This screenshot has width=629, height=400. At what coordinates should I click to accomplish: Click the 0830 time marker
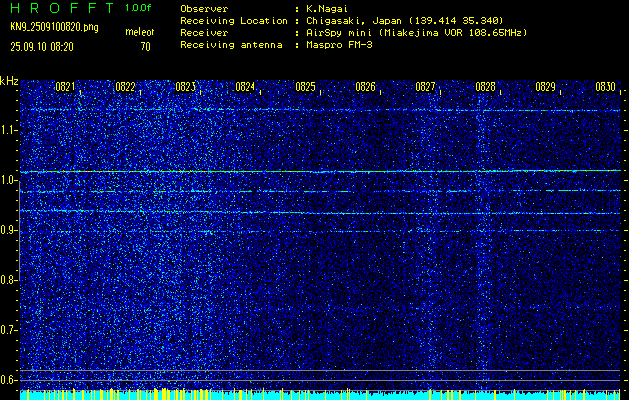click(606, 87)
